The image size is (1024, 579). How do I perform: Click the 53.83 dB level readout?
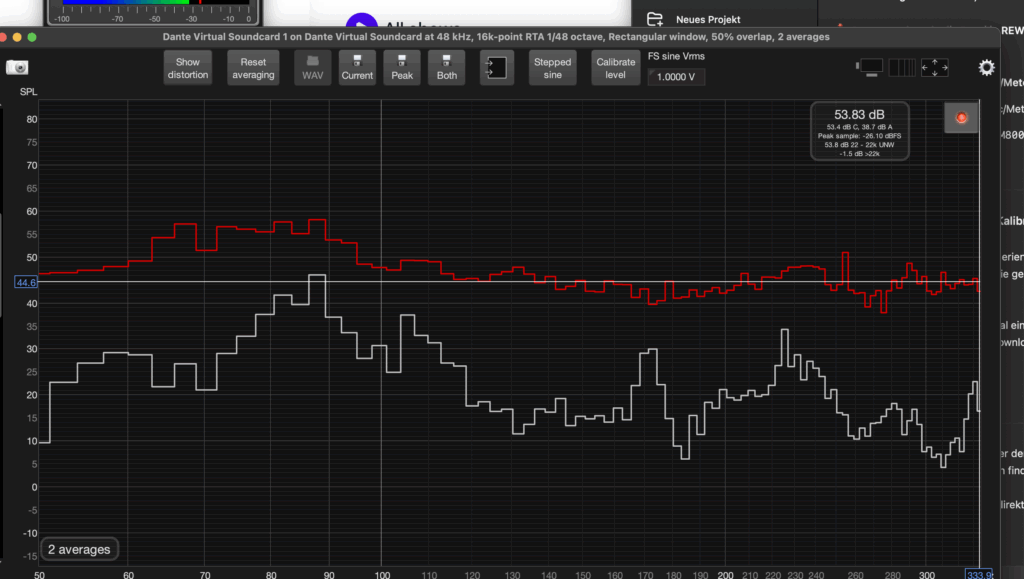(859, 115)
